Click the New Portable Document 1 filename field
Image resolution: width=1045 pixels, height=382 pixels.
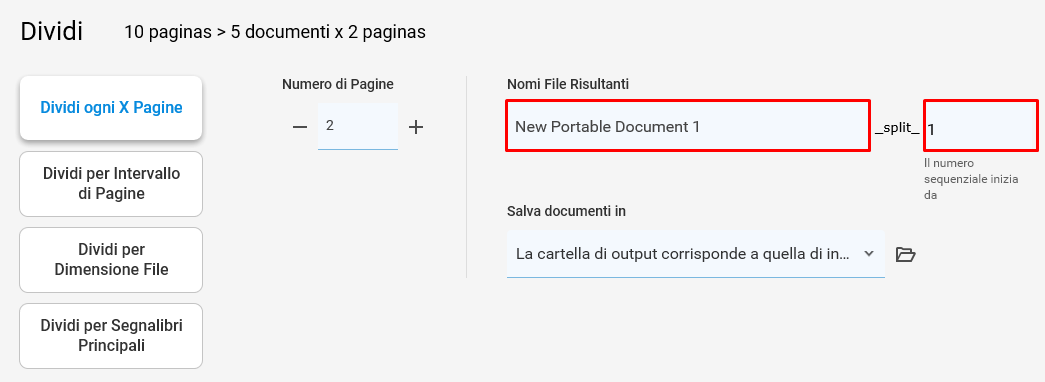point(688,126)
